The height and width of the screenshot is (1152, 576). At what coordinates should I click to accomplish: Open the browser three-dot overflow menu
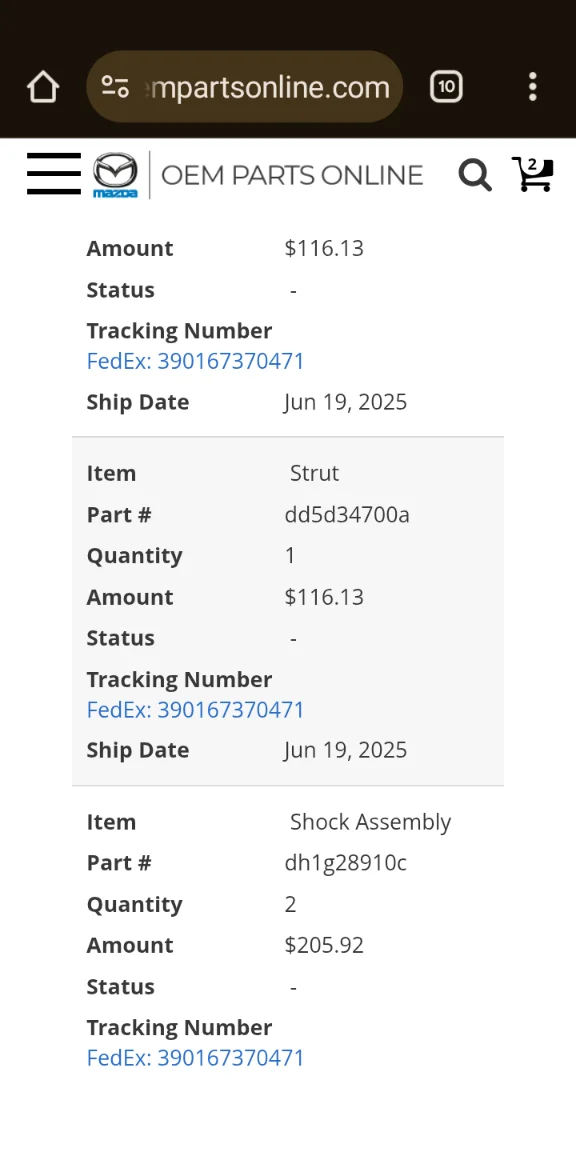tap(533, 87)
